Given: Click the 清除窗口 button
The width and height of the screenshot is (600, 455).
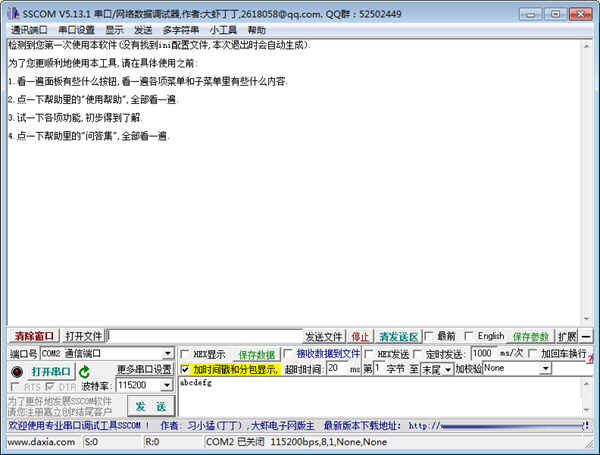Looking at the screenshot, I should 33,336.
